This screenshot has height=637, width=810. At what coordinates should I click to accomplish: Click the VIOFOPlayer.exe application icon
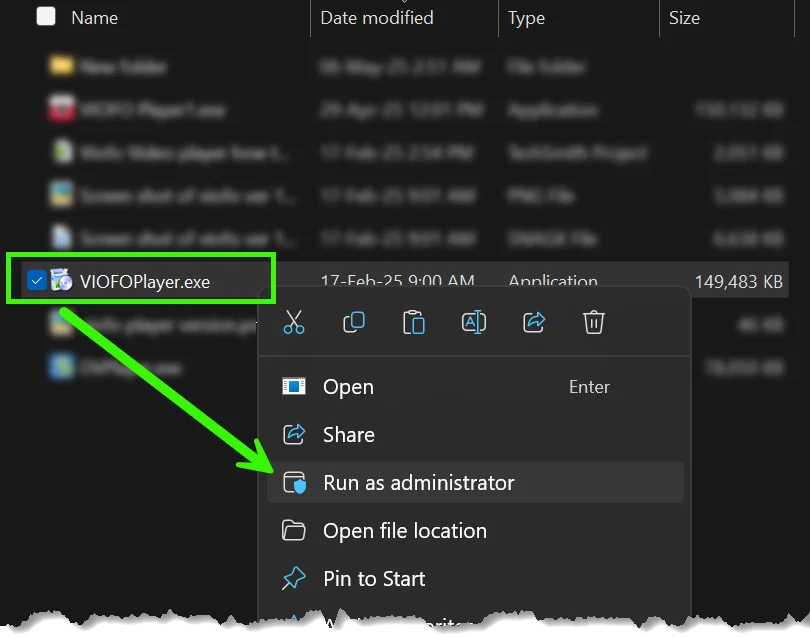click(x=61, y=280)
